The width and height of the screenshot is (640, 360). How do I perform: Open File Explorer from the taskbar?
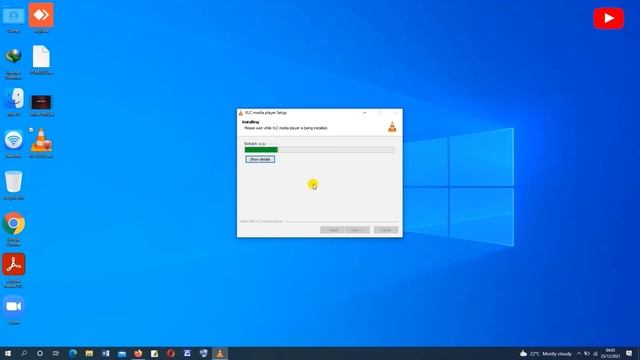89,353
